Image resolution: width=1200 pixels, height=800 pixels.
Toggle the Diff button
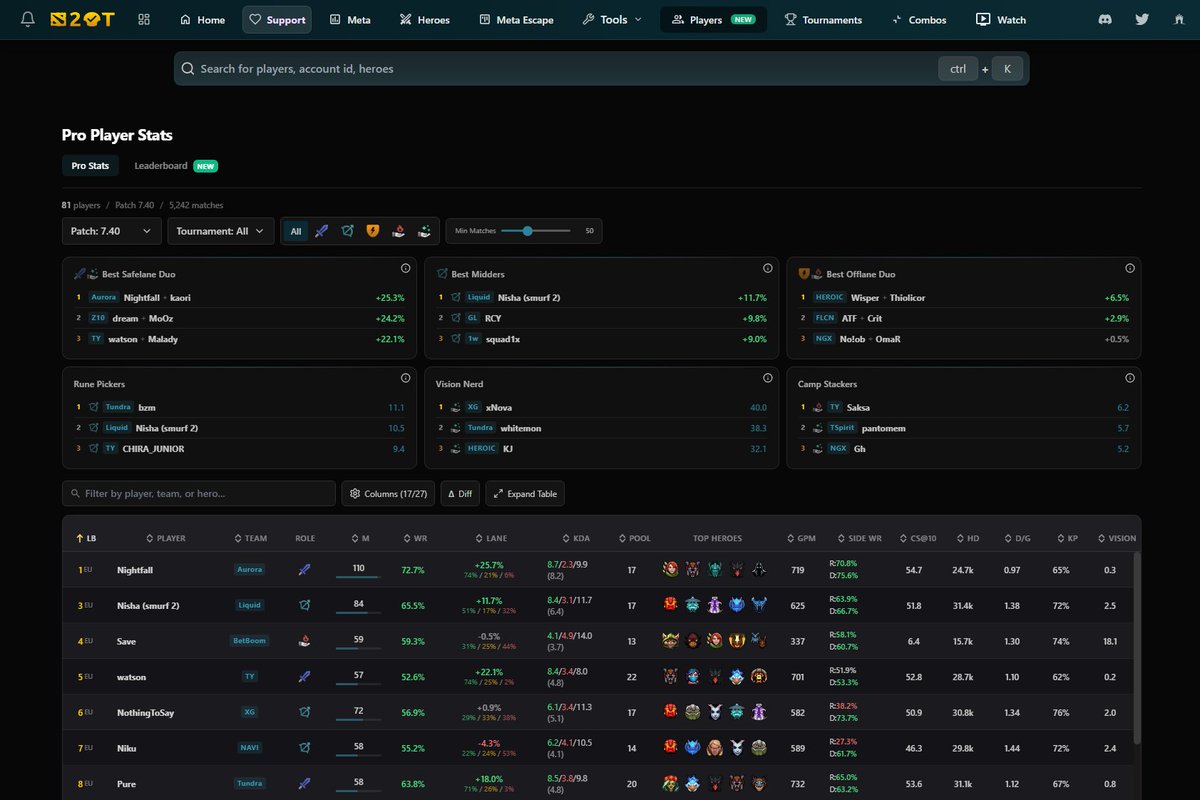[461, 494]
